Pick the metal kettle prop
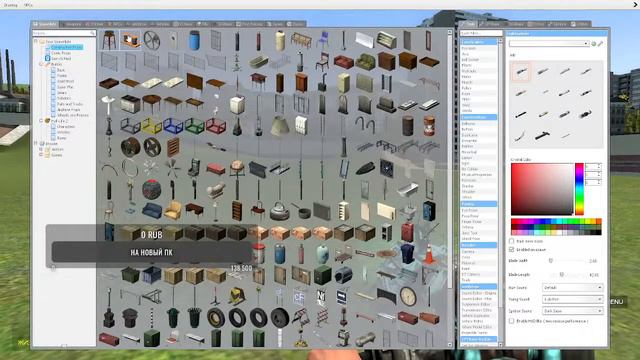The image size is (640, 360). tap(280, 211)
